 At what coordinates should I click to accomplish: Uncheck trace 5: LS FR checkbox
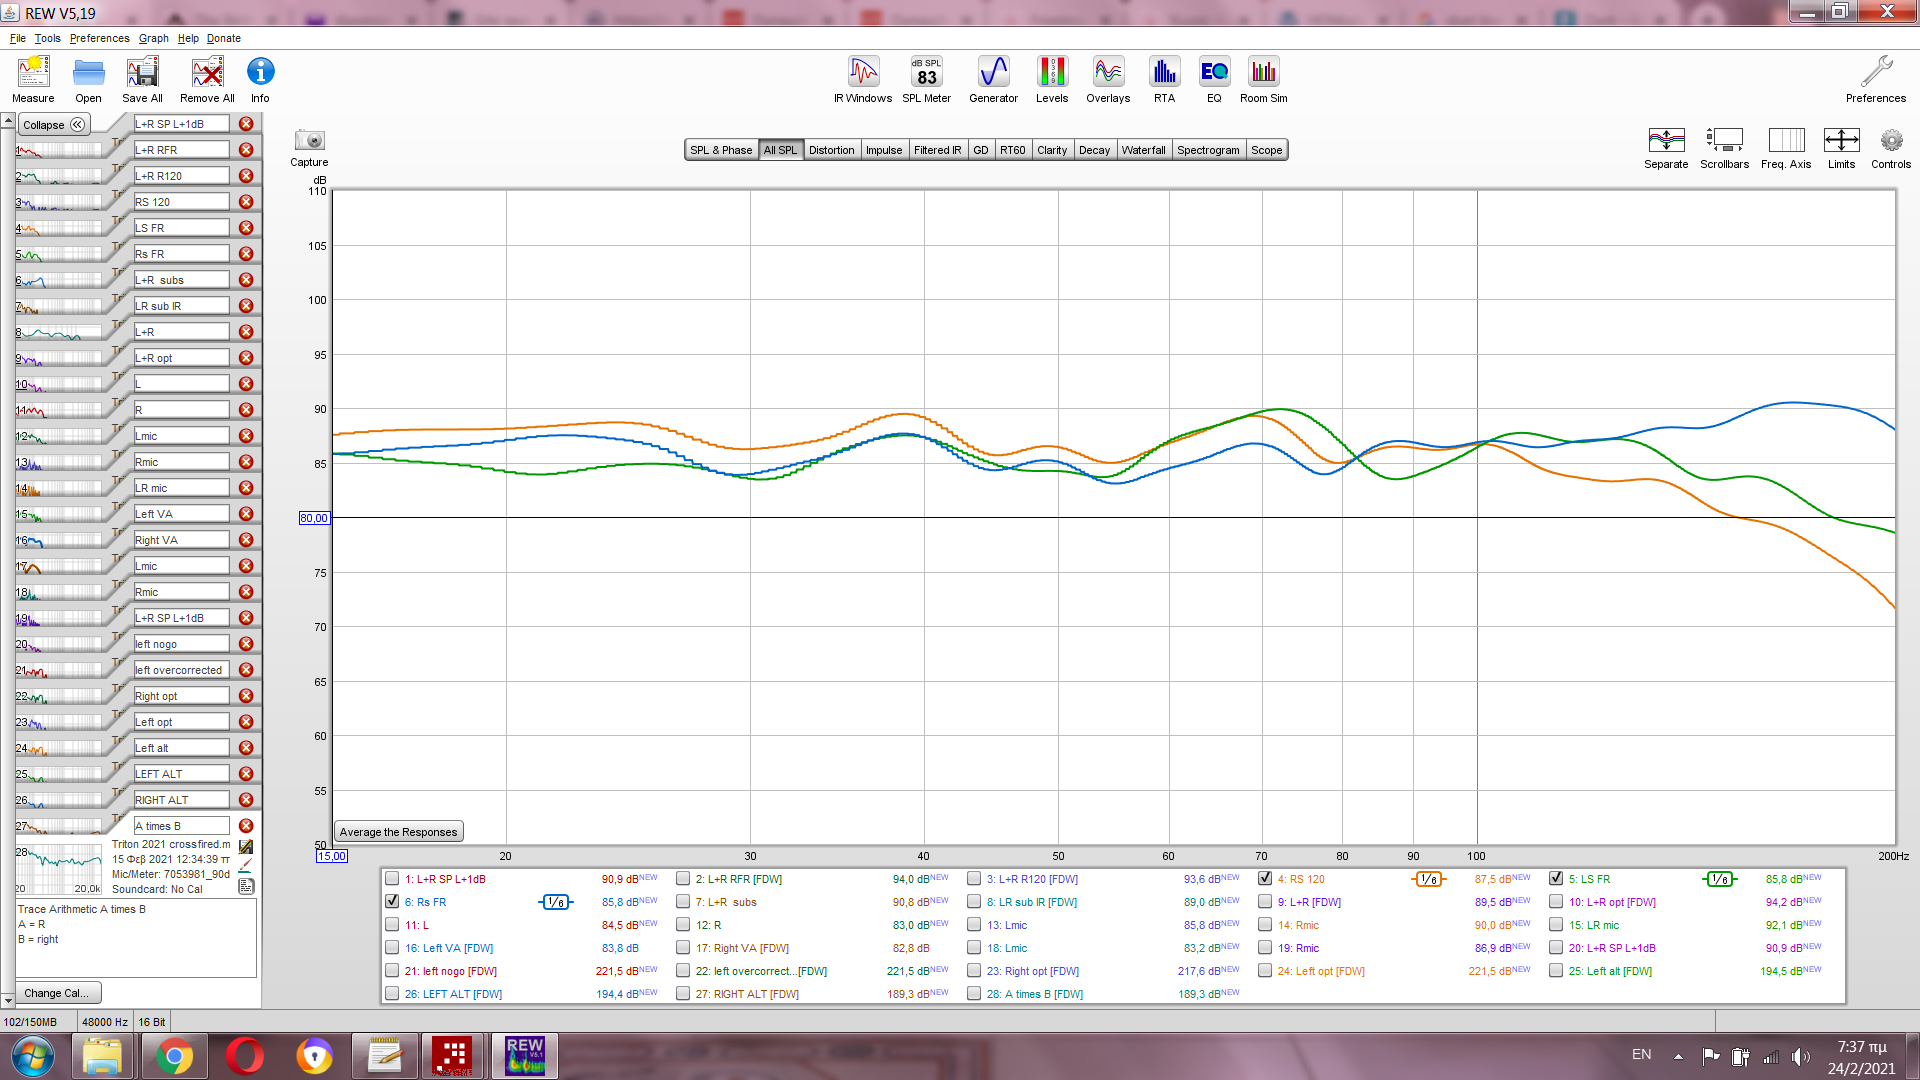point(1556,879)
